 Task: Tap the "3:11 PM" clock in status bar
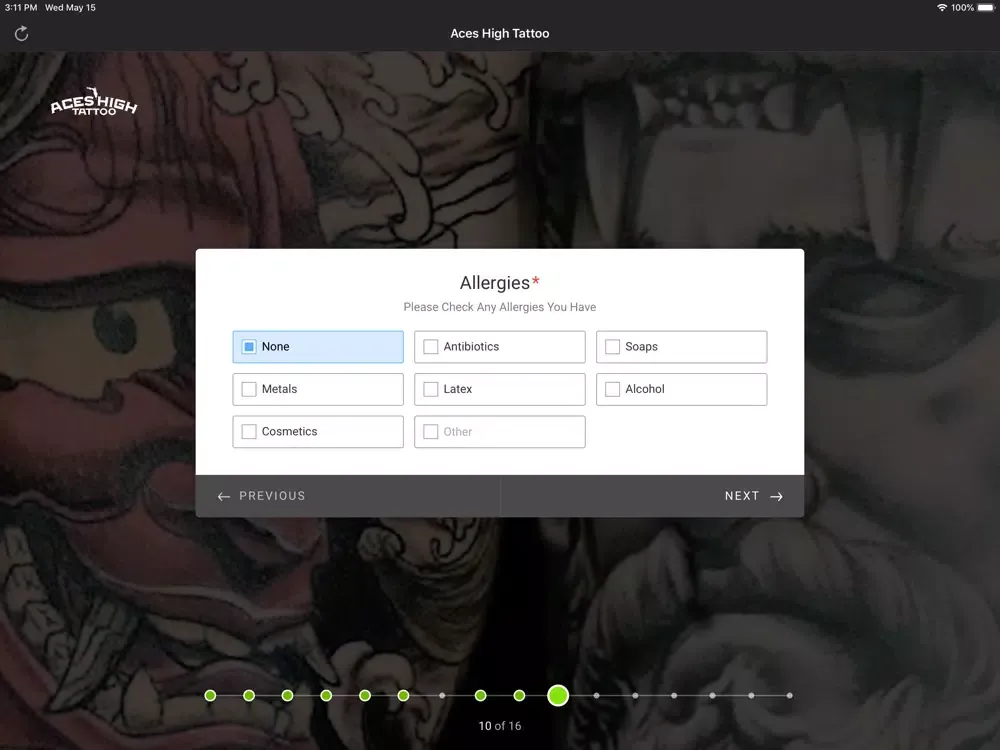click(21, 8)
